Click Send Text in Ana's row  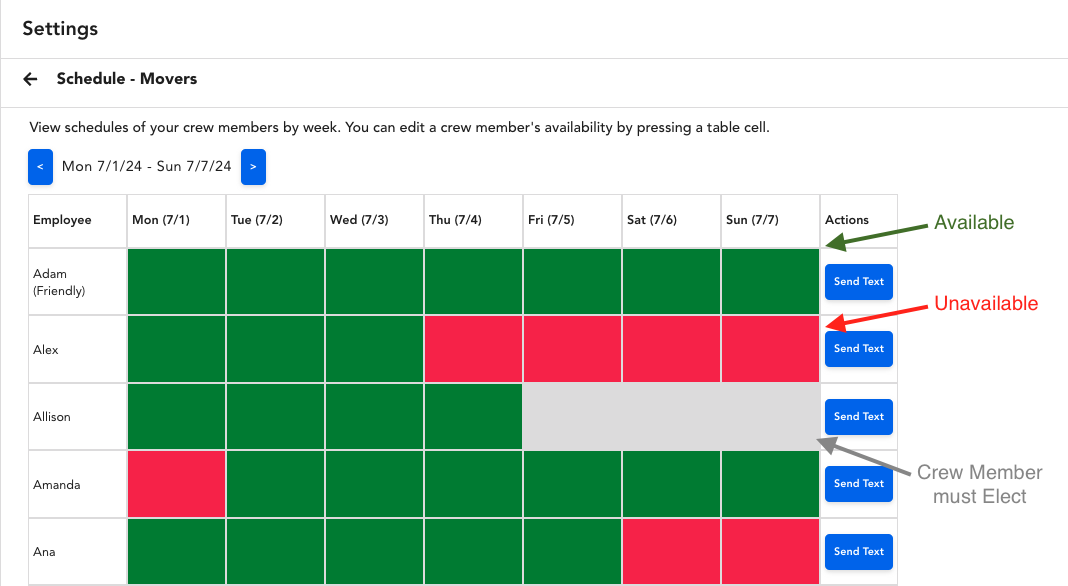[858, 551]
